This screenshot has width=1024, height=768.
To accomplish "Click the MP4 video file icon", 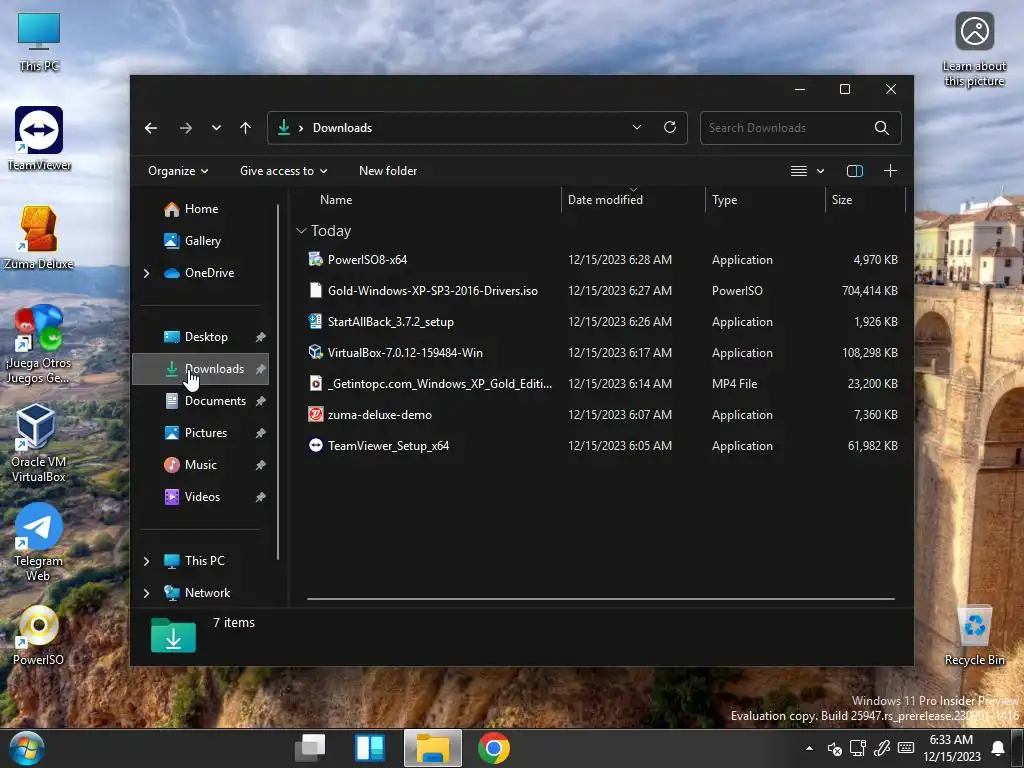I will click(315, 383).
